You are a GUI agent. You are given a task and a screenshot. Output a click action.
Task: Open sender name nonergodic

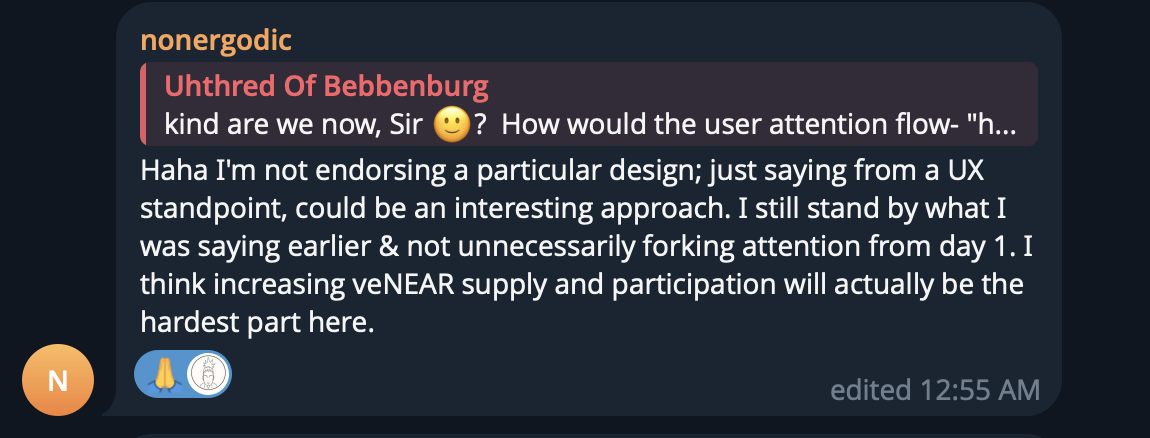(216, 40)
